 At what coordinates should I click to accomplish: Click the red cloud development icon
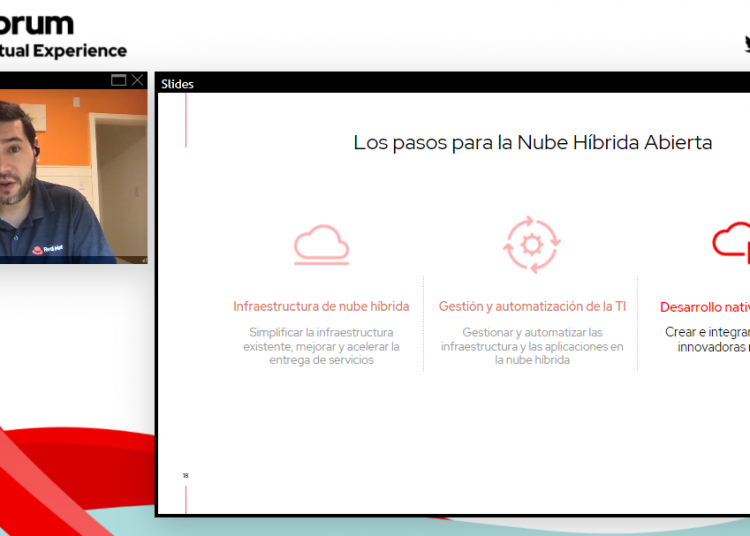731,242
